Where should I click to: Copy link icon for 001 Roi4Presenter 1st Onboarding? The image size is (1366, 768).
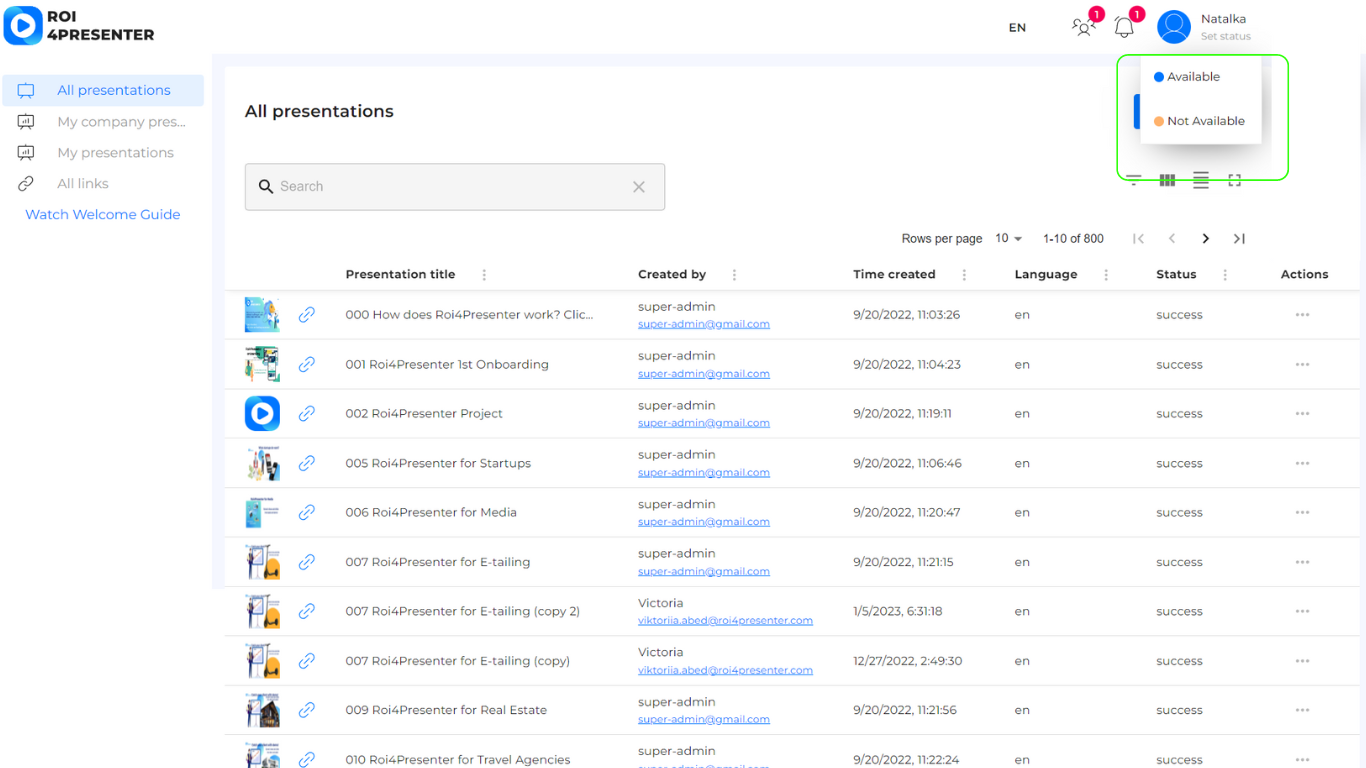tap(307, 364)
